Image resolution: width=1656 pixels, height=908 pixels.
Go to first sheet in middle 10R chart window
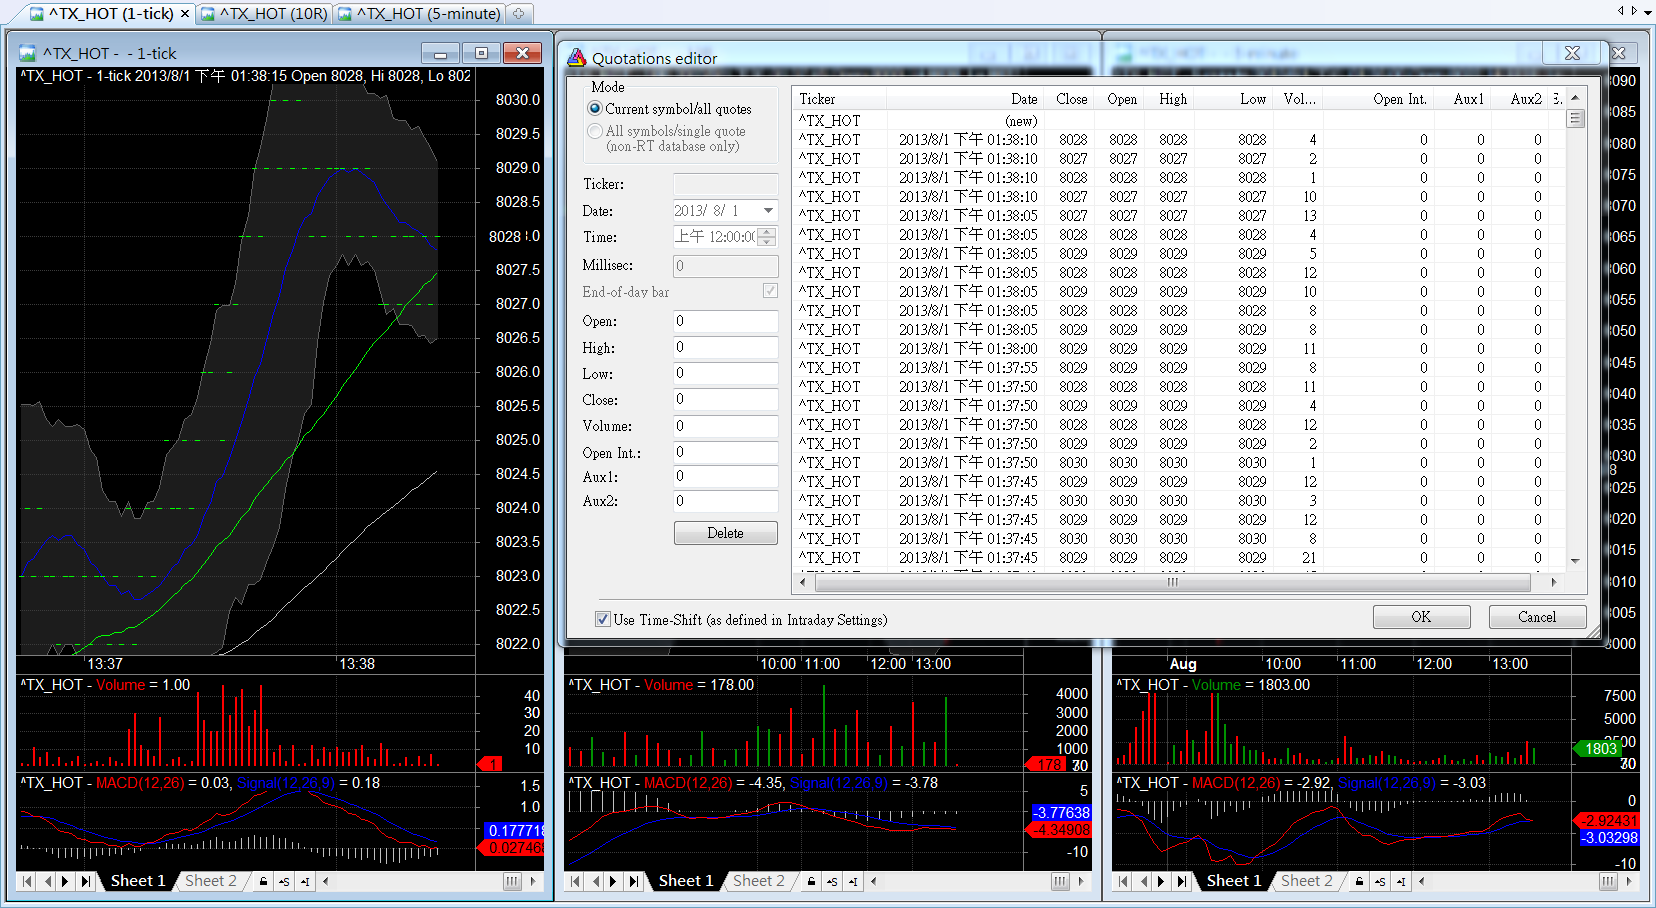click(x=575, y=881)
